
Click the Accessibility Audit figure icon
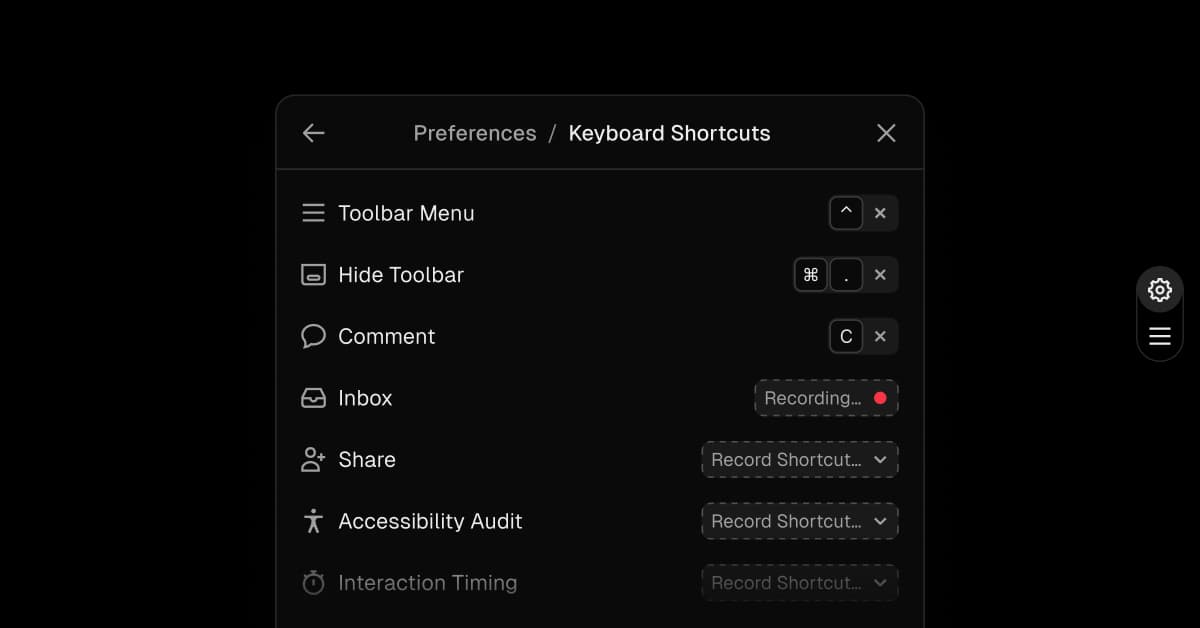(313, 521)
